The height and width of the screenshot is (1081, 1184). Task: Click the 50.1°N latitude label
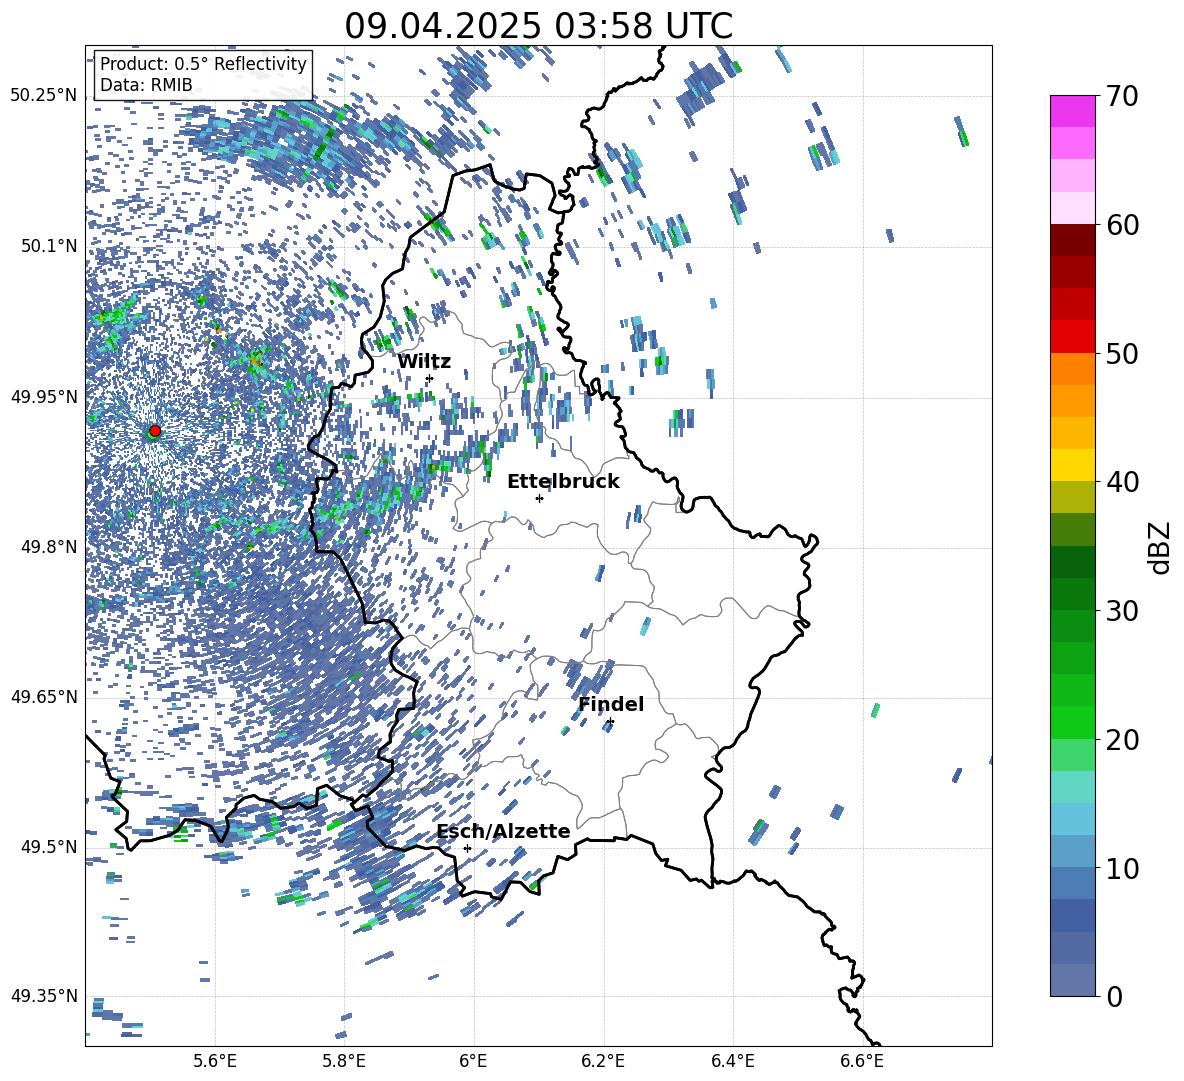coord(48,246)
